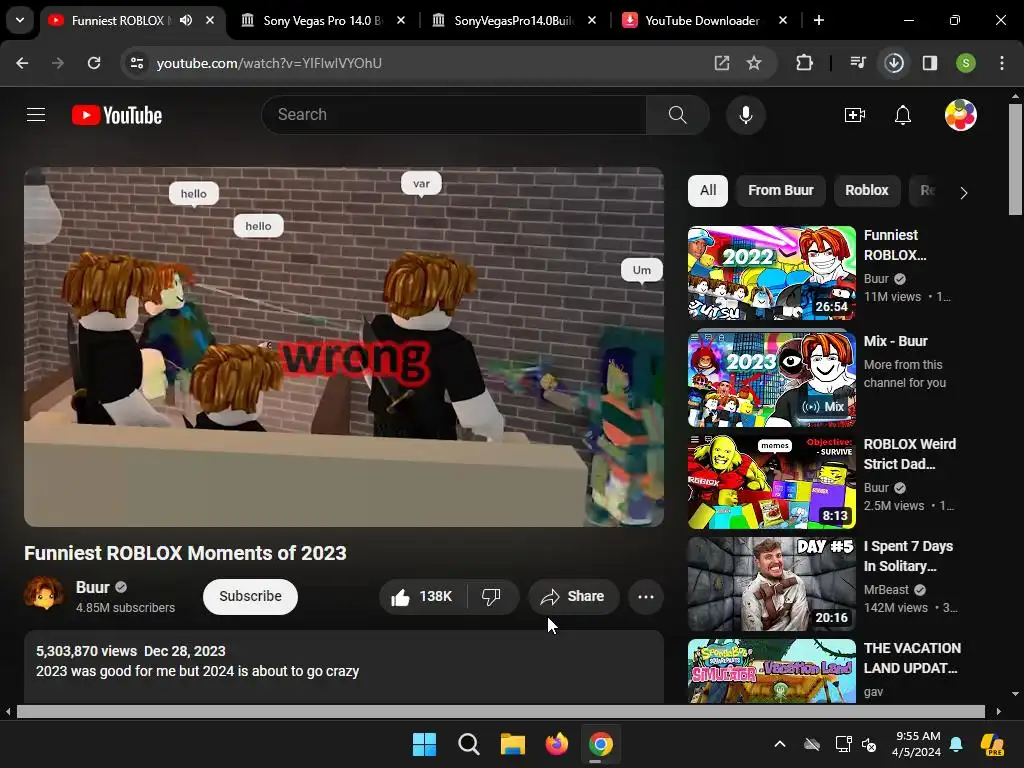Image resolution: width=1024 pixels, height=768 pixels.
Task: Open Firefox from taskbar
Action: (556, 744)
